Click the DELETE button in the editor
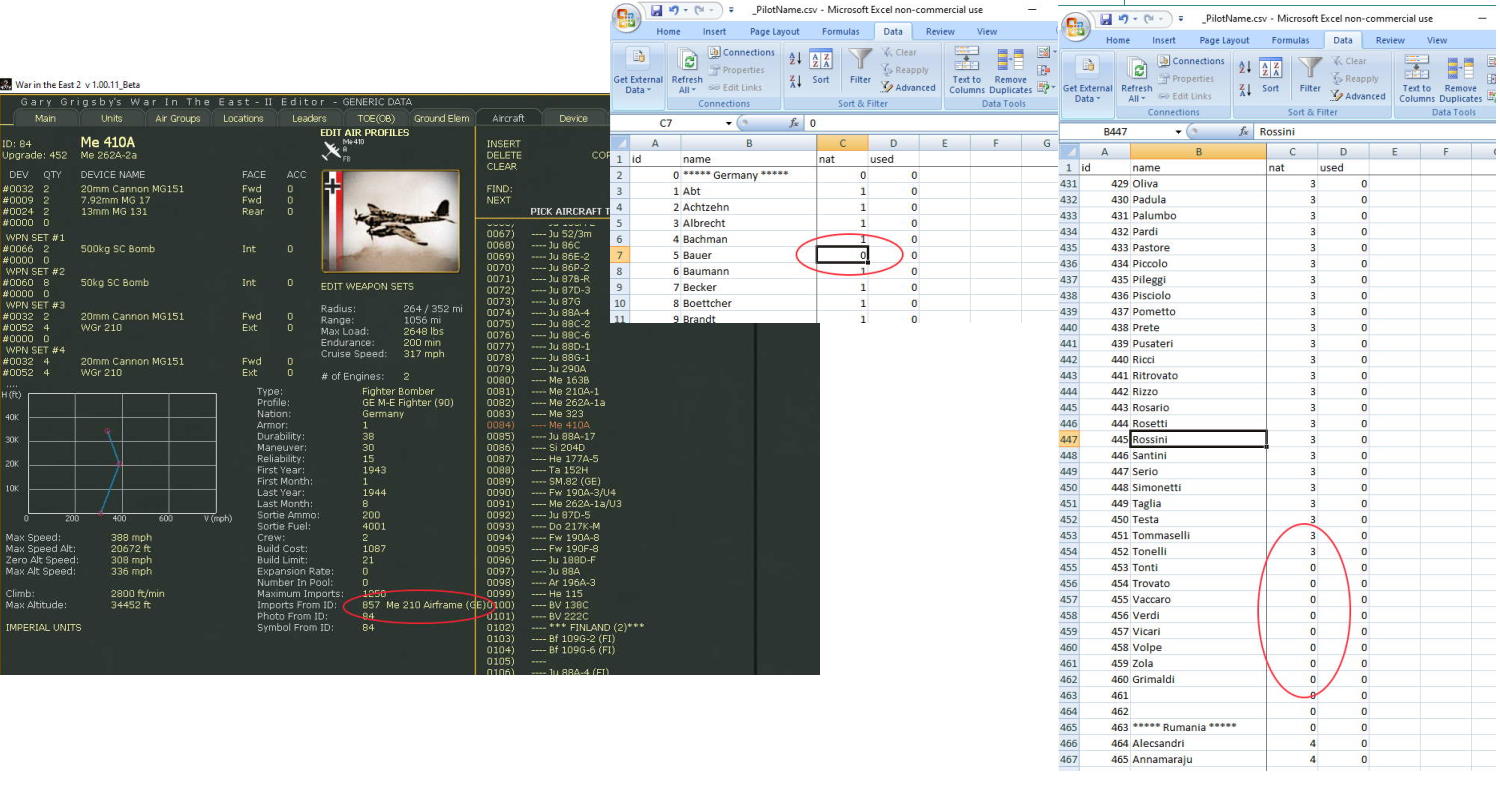Screen dimensions: 1500x800 click(503, 156)
